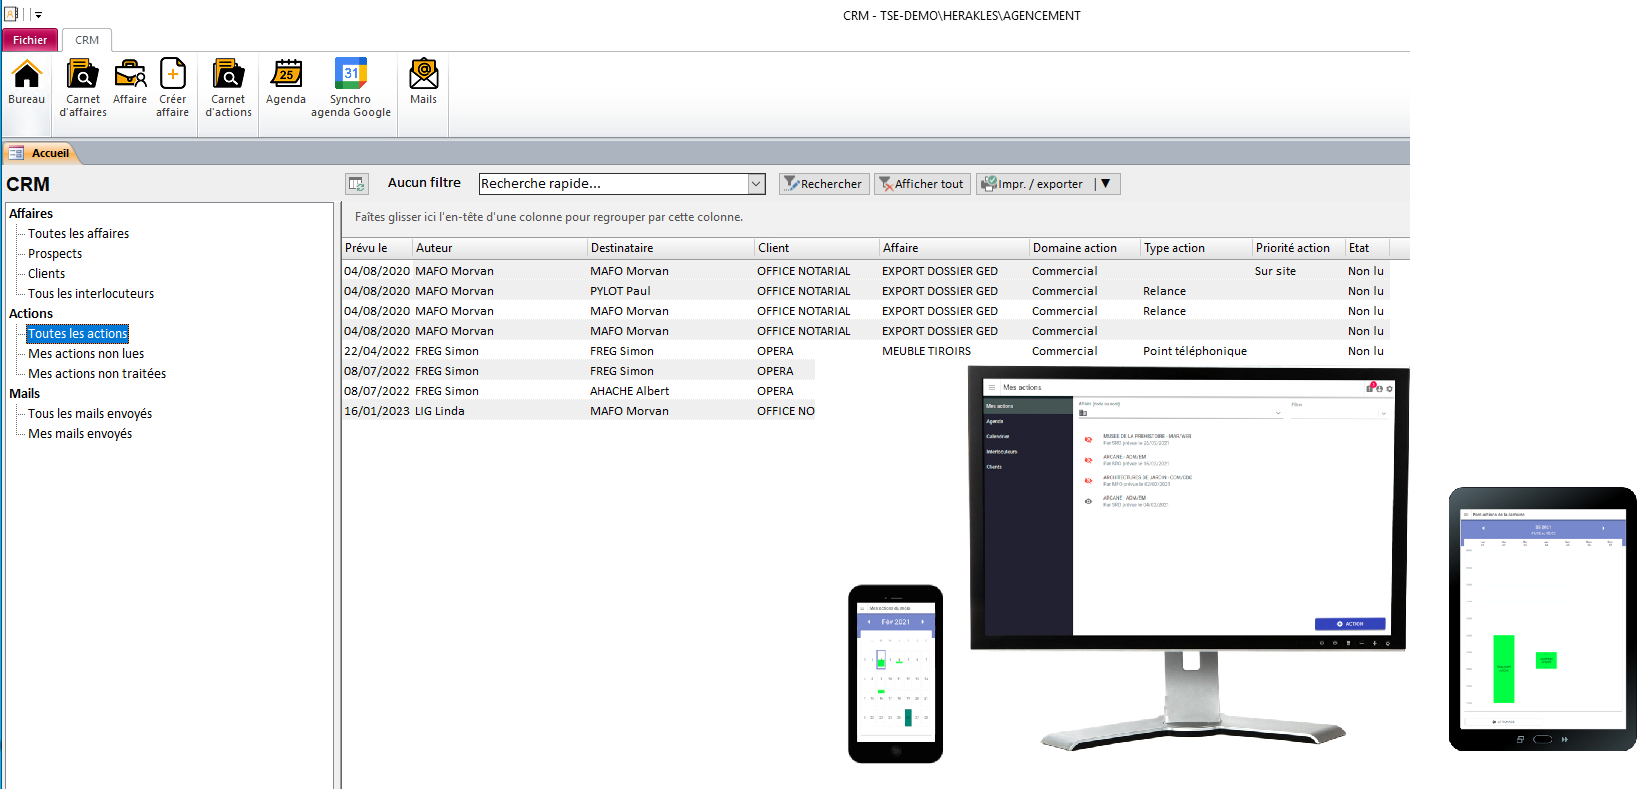
Task: Sort by the Client column header
Action: pyautogui.click(x=817, y=248)
